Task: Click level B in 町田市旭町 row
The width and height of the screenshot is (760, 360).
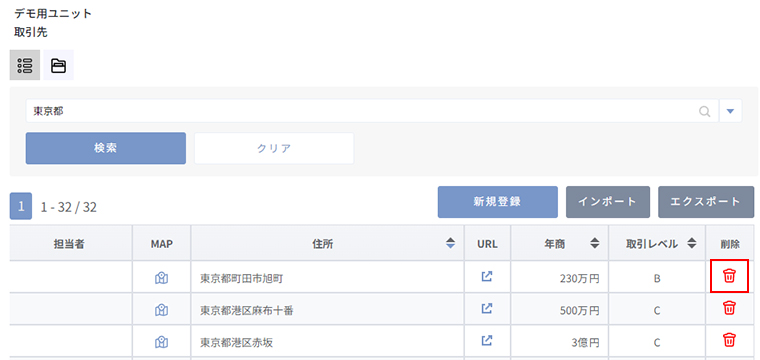Action: [x=657, y=279]
